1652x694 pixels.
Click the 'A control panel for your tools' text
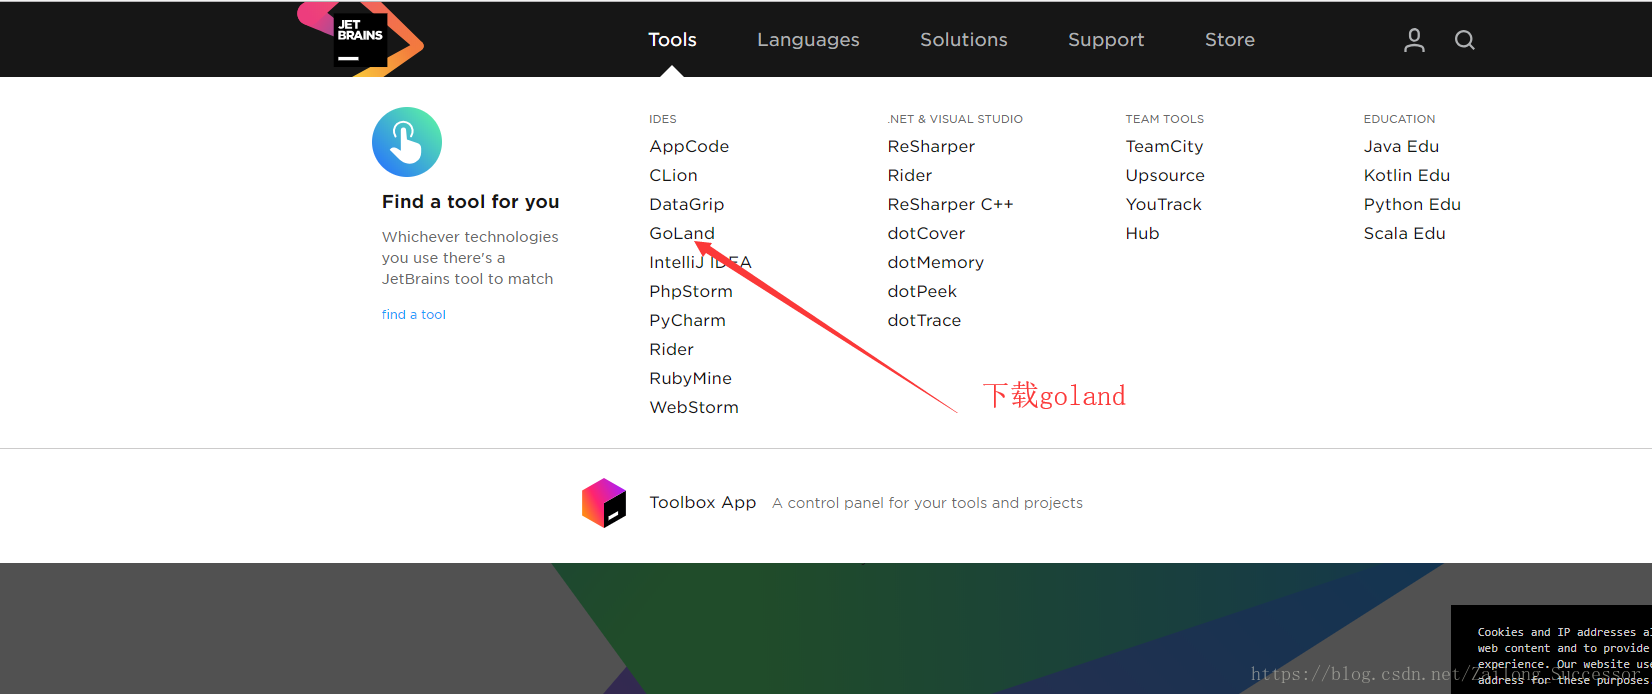click(927, 503)
